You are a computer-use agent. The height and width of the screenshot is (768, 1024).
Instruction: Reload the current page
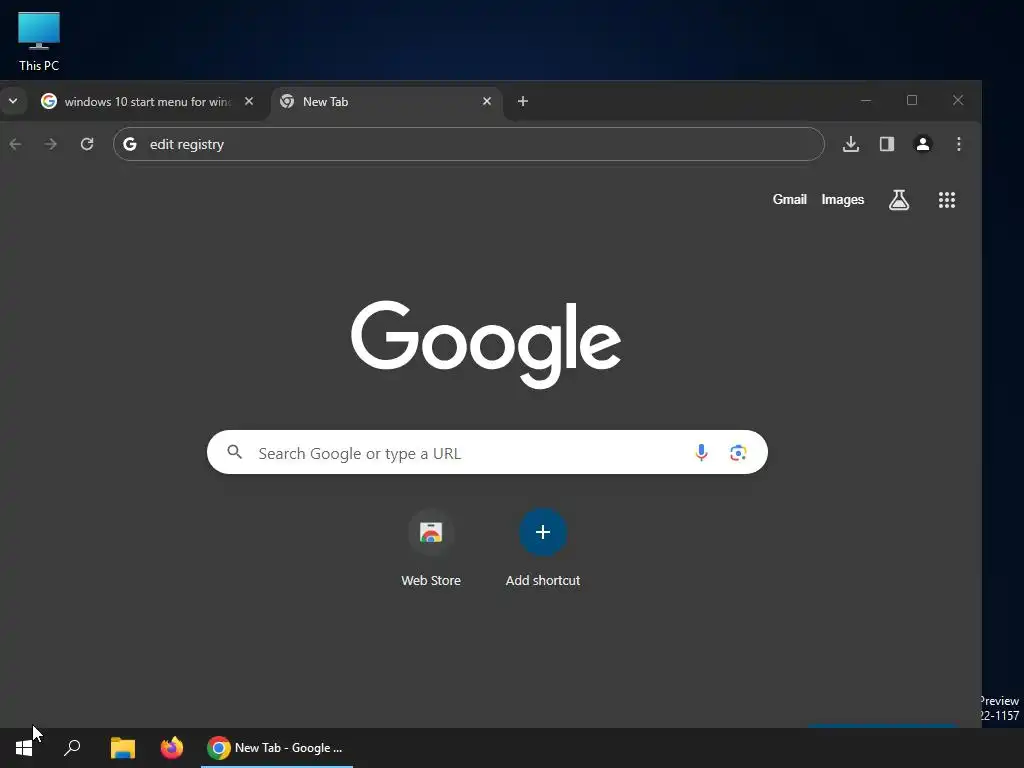[x=87, y=144]
